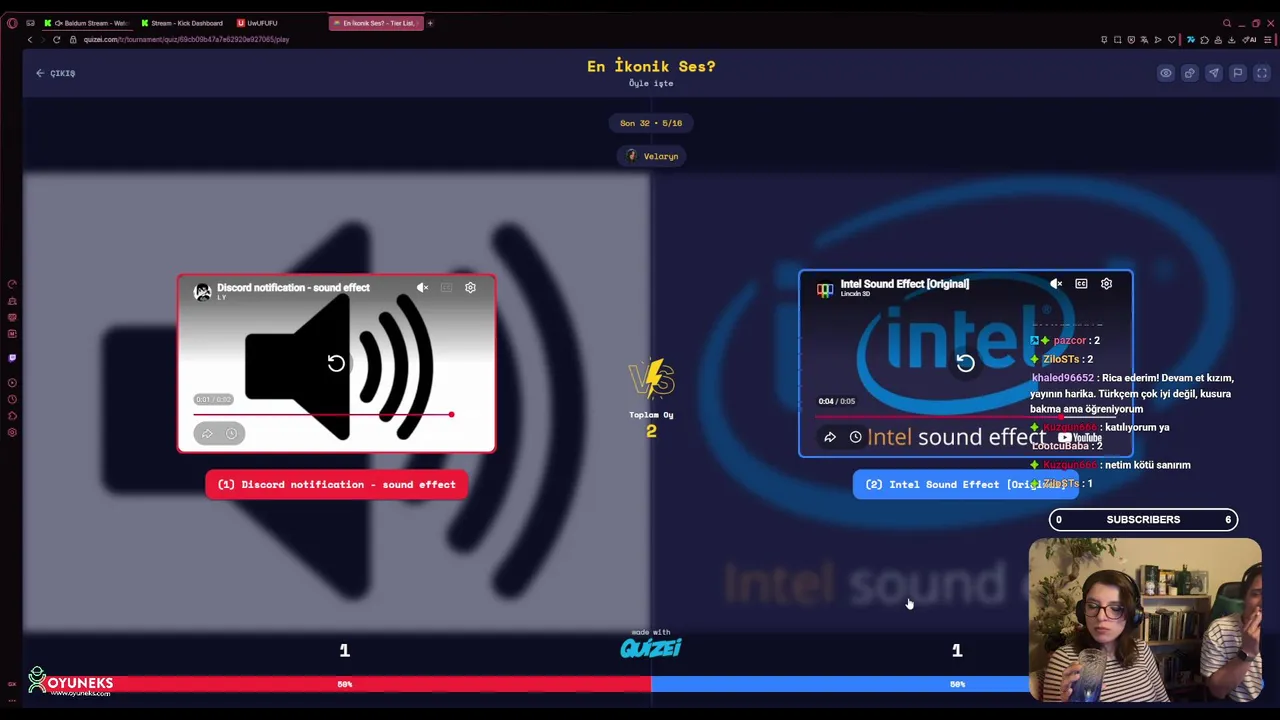Viewport: 1280px width, 720px height.
Task: Click the dice random icon in quiz header
Action: (x=1190, y=73)
